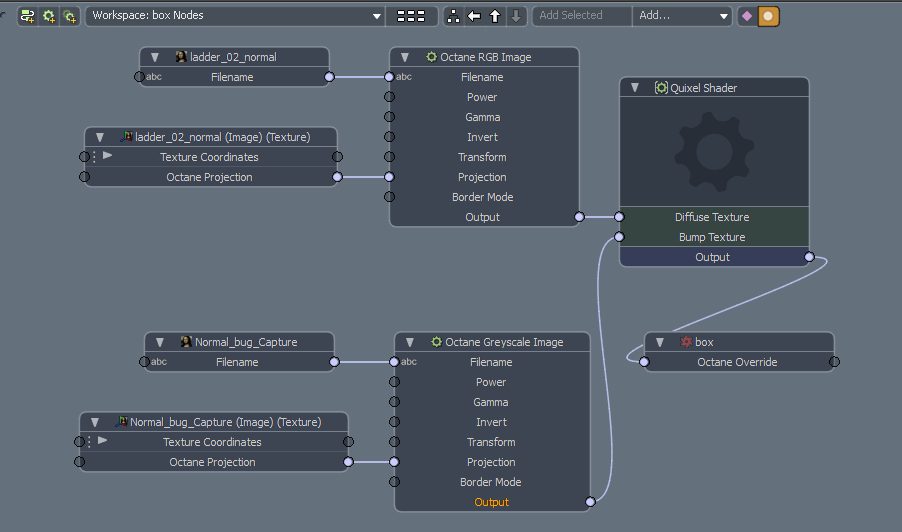The width and height of the screenshot is (902, 532).
Task: Collapse the Quixel Shader node
Action: click(x=635, y=87)
